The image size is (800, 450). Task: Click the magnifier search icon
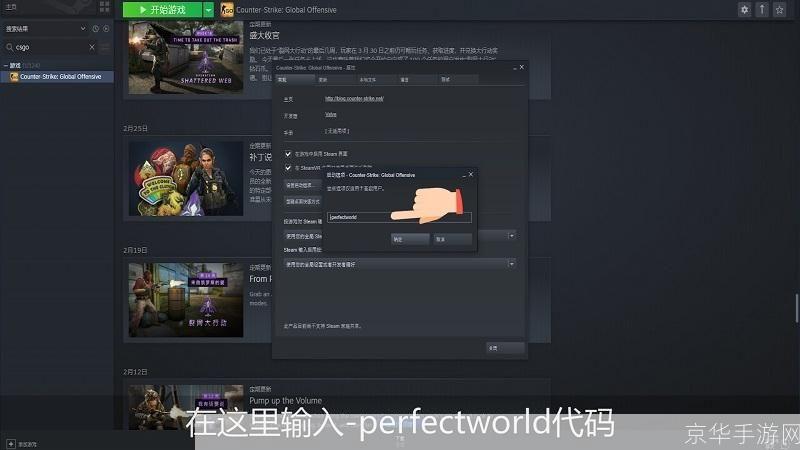click(10, 47)
